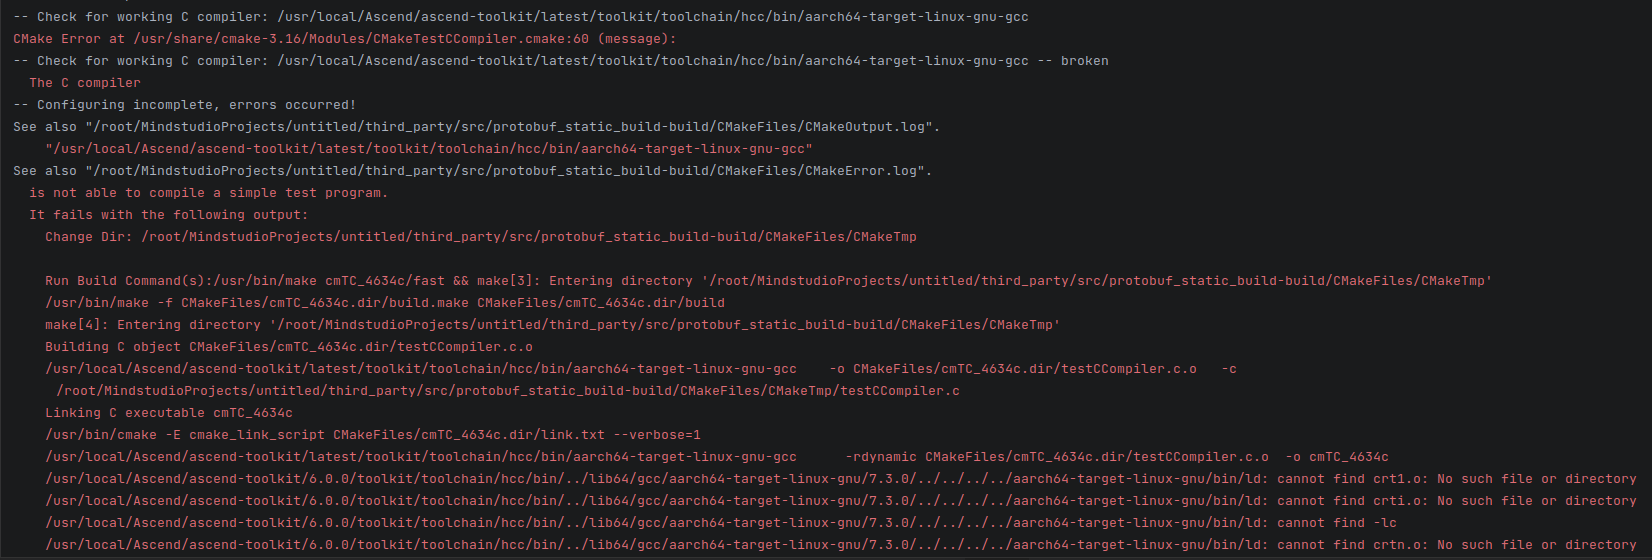Screen dimensions: 1652x560
Task: Click the quoted aarch64-target-linux-gnu-gcc path line
Action: (428, 149)
